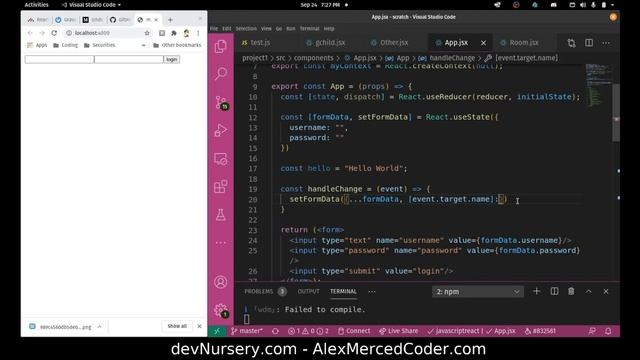The image size is (640, 360).
Task: Click Connect in the status bar
Action: coord(354,331)
